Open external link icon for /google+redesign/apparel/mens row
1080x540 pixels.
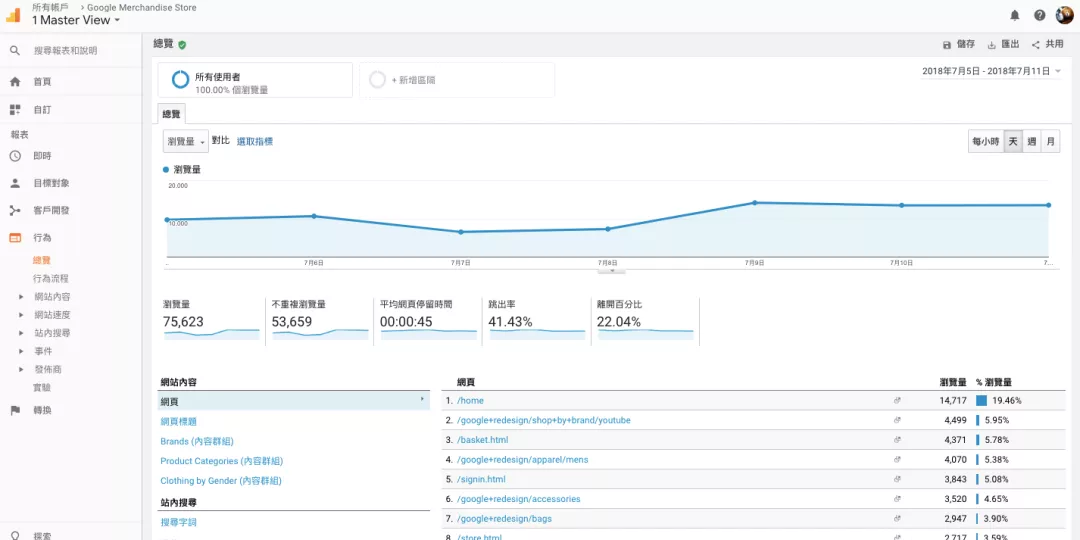pyautogui.click(x=897, y=459)
